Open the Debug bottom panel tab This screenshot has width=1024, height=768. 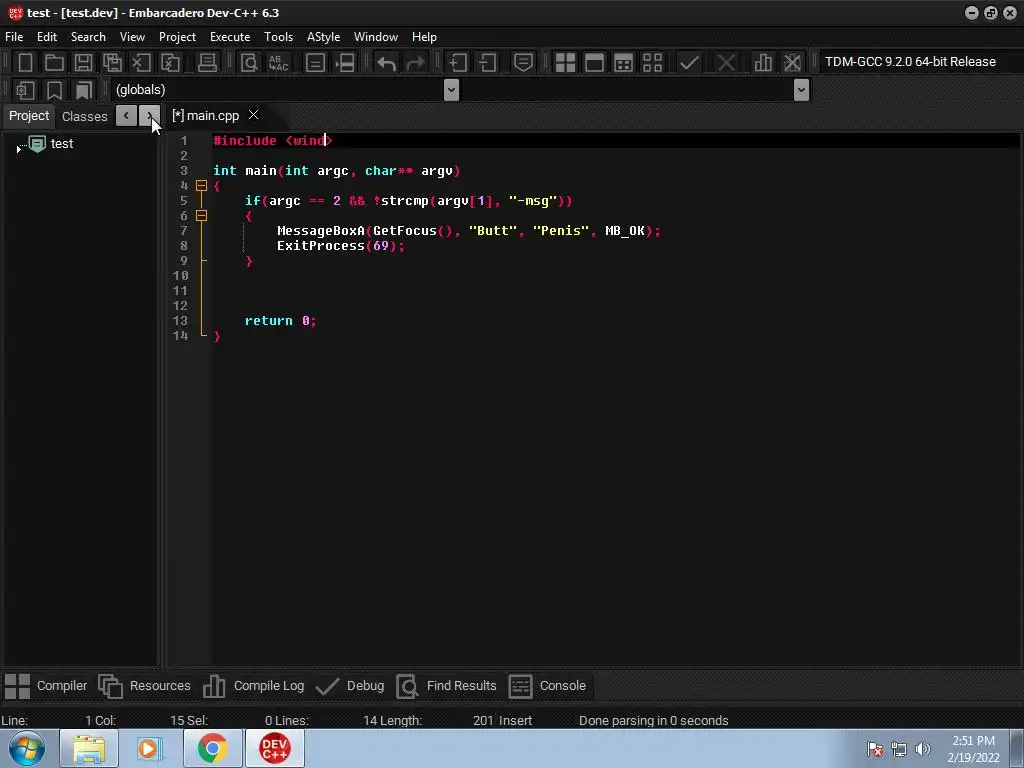[x=350, y=686]
